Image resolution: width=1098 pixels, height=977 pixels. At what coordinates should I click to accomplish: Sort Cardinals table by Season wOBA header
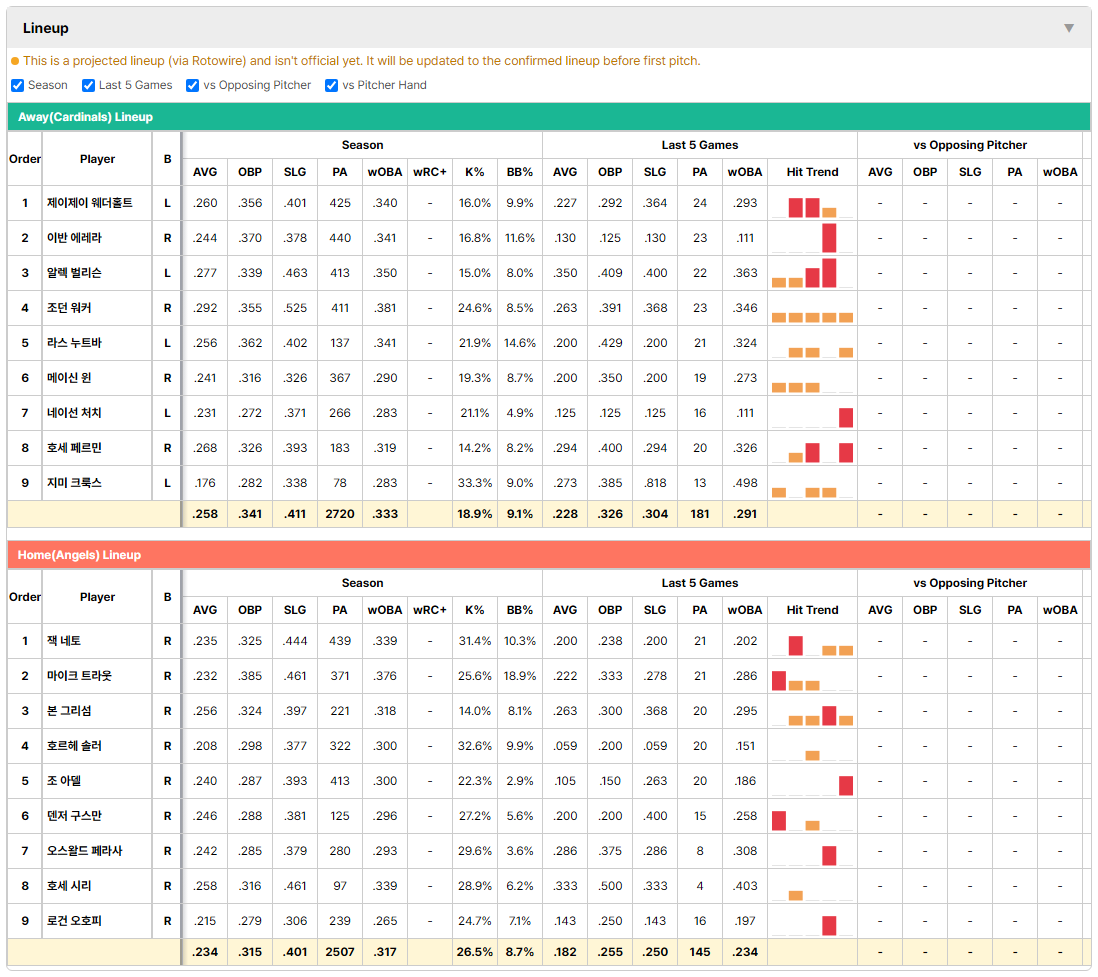click(384, 172)
